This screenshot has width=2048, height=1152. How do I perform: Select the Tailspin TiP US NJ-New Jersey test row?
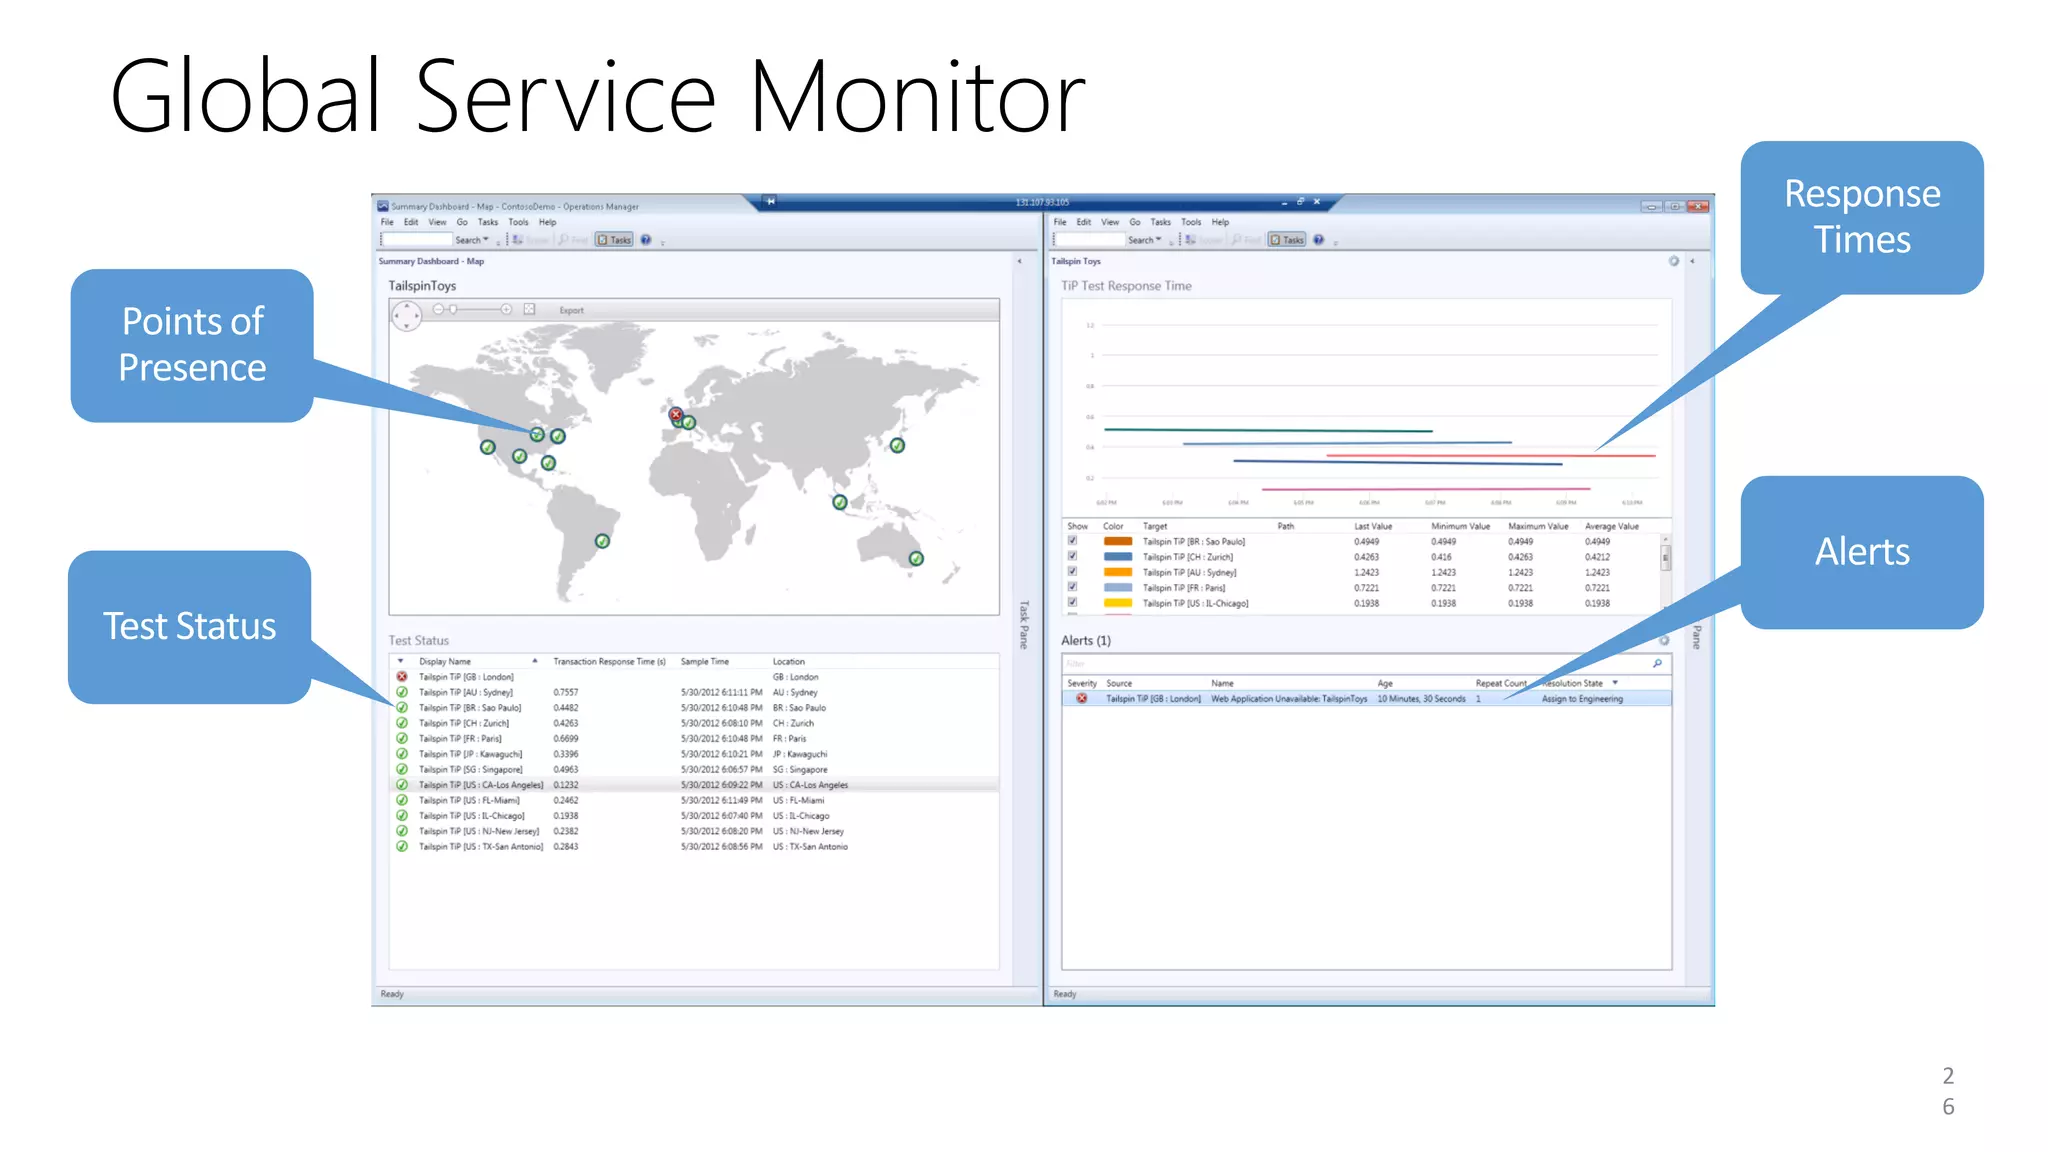click(694, 831)
